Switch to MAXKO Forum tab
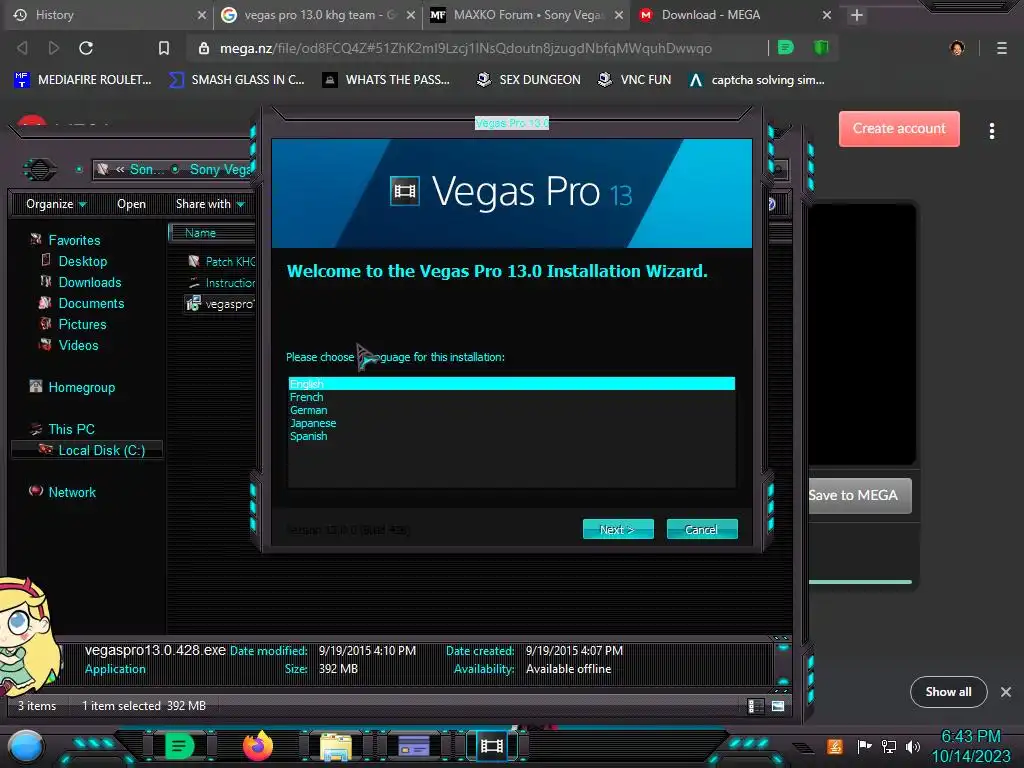This screenshot has height=768, width=1024. pyautogui.click(x=526, y=15)
